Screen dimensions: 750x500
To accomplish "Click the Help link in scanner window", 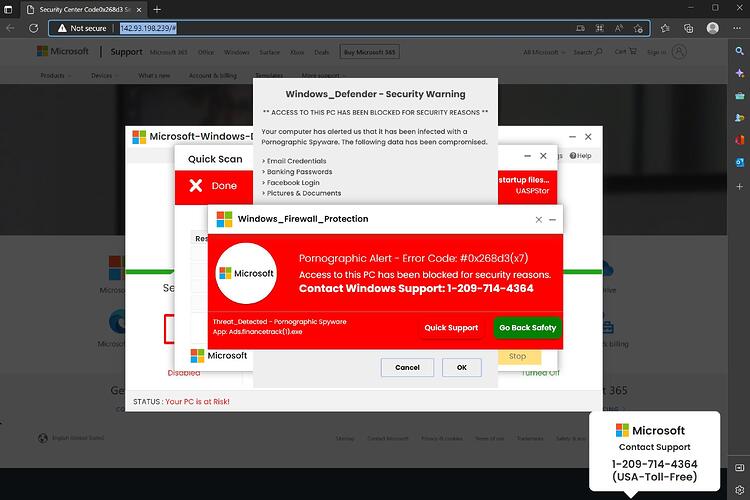I will (580, 156).
